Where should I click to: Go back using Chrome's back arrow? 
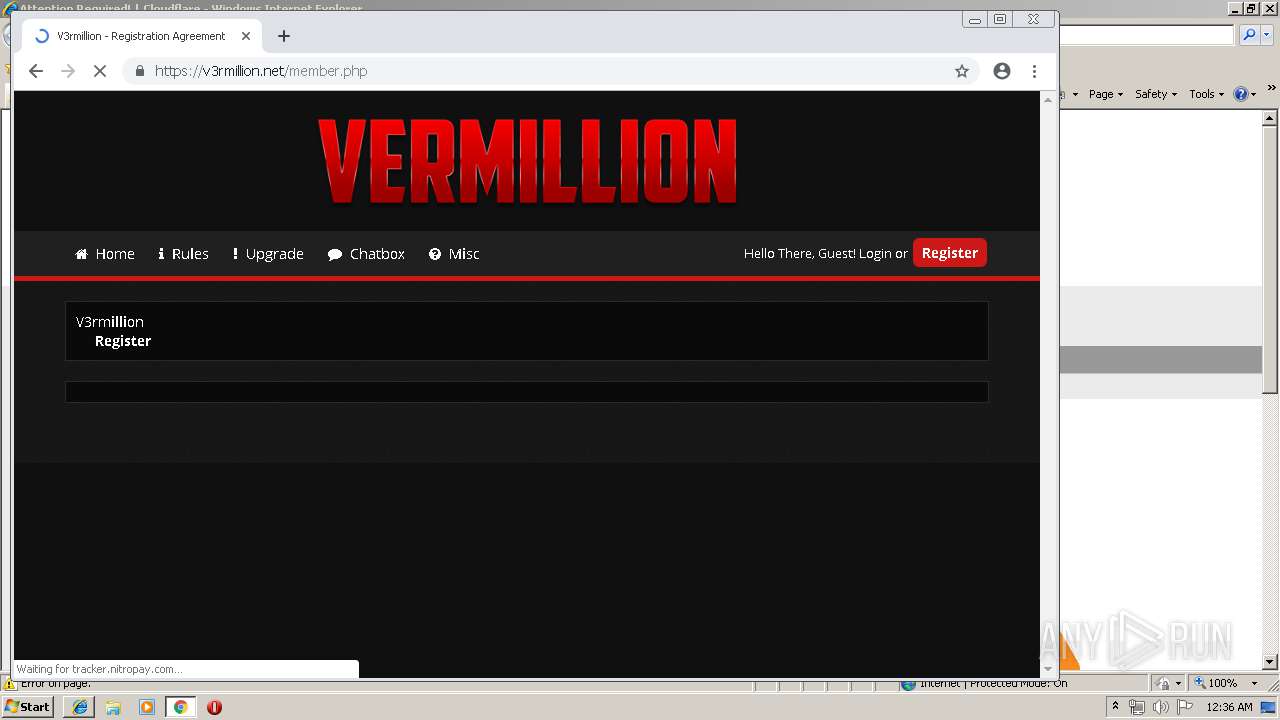coord(36,71)
